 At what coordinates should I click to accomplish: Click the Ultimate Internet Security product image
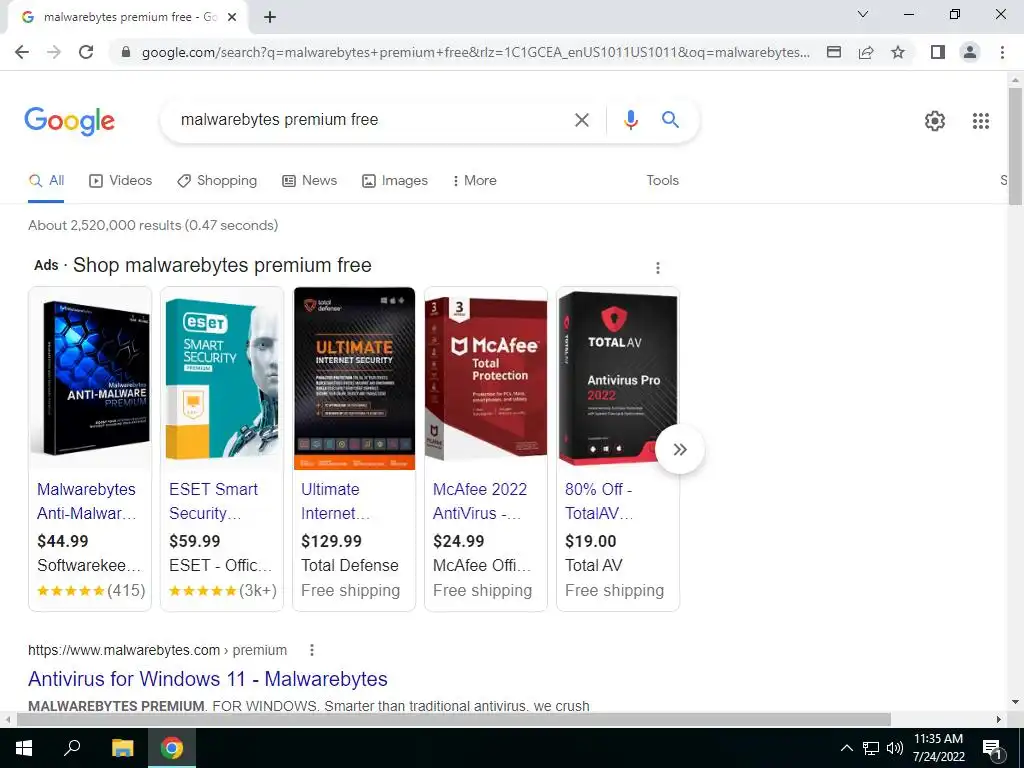[x=354, y=379]
